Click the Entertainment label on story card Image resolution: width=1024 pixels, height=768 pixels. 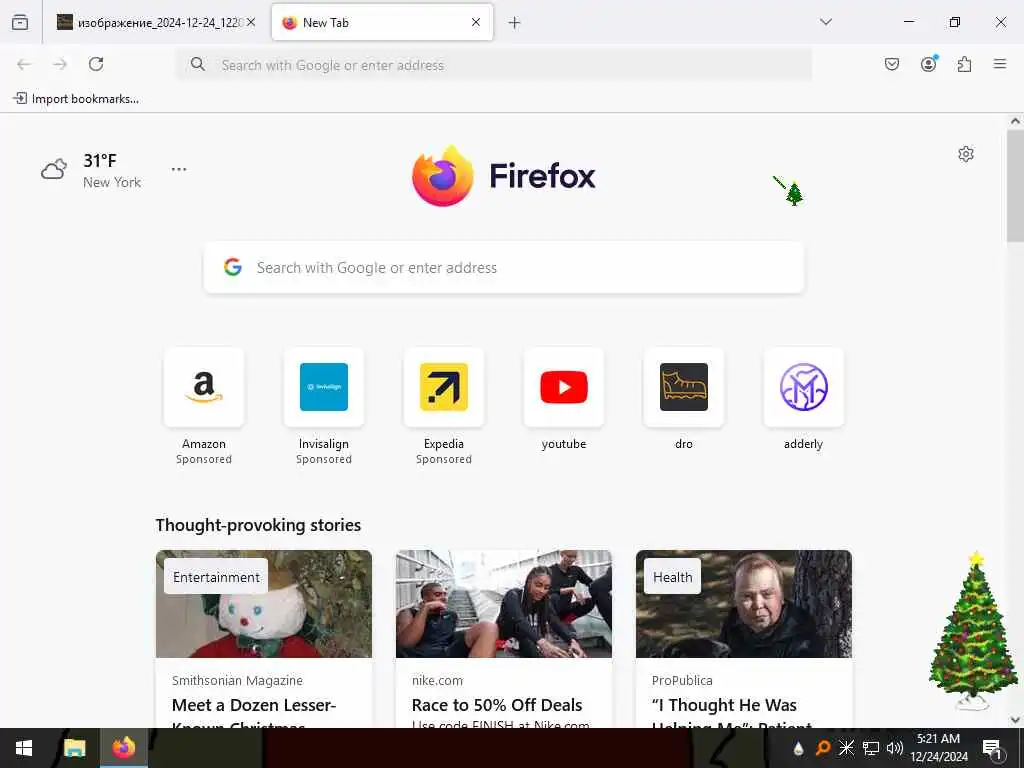pyautogui.click(x=216, y=577)
